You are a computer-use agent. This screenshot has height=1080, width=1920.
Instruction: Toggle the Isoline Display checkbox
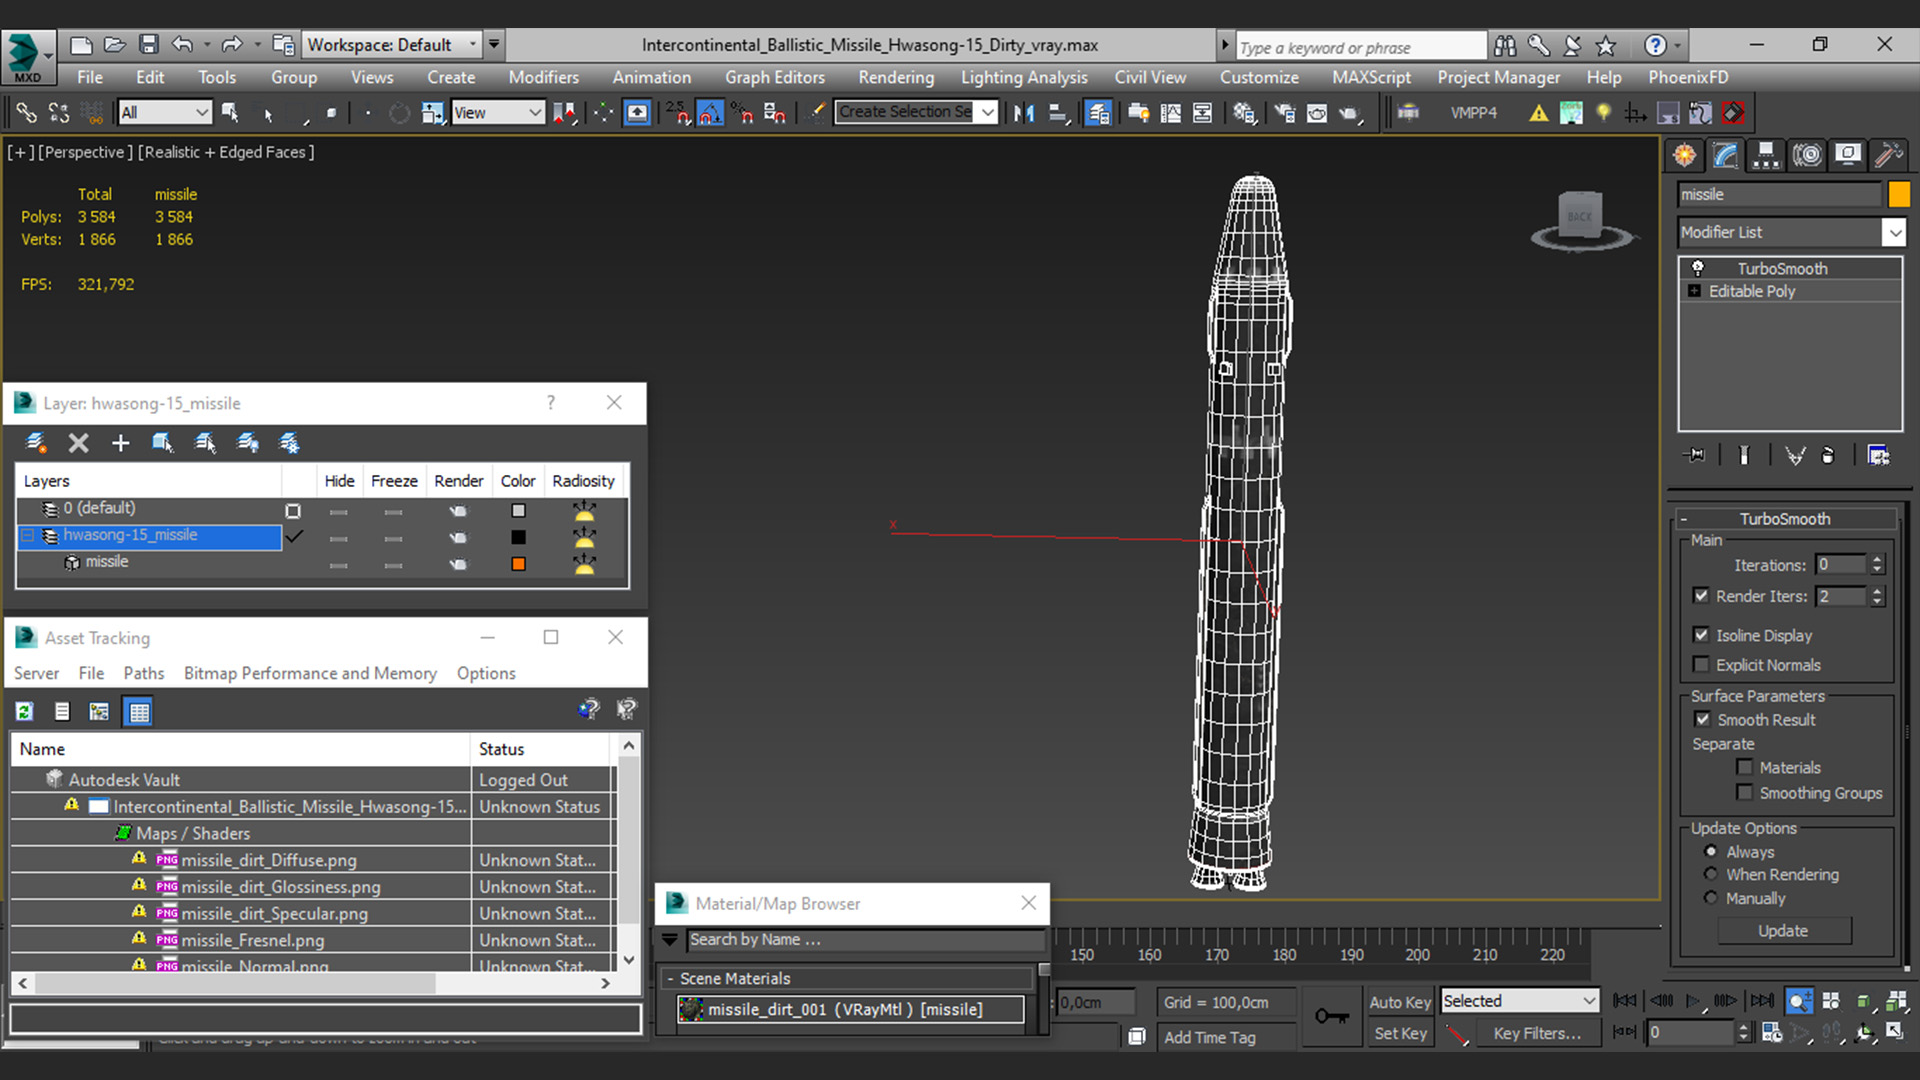click(1701, 635)
